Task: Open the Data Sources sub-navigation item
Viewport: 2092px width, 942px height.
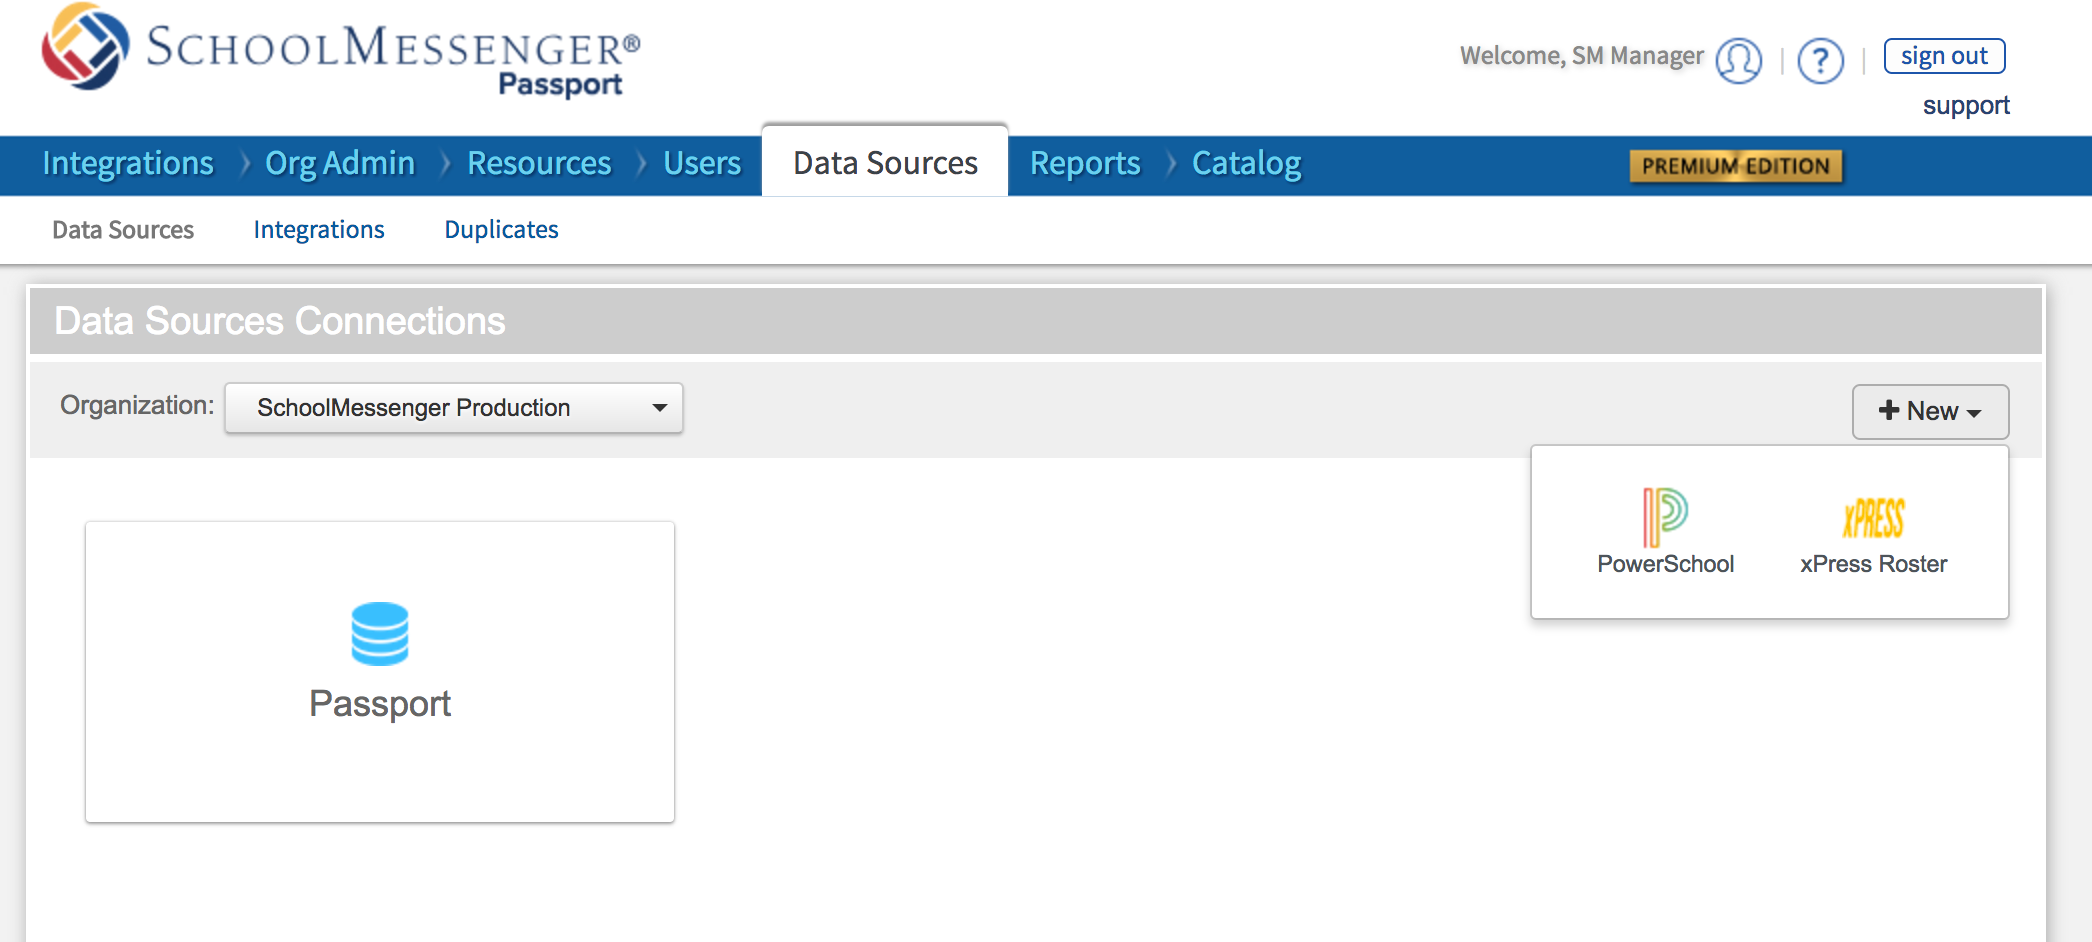Action: 123,230
